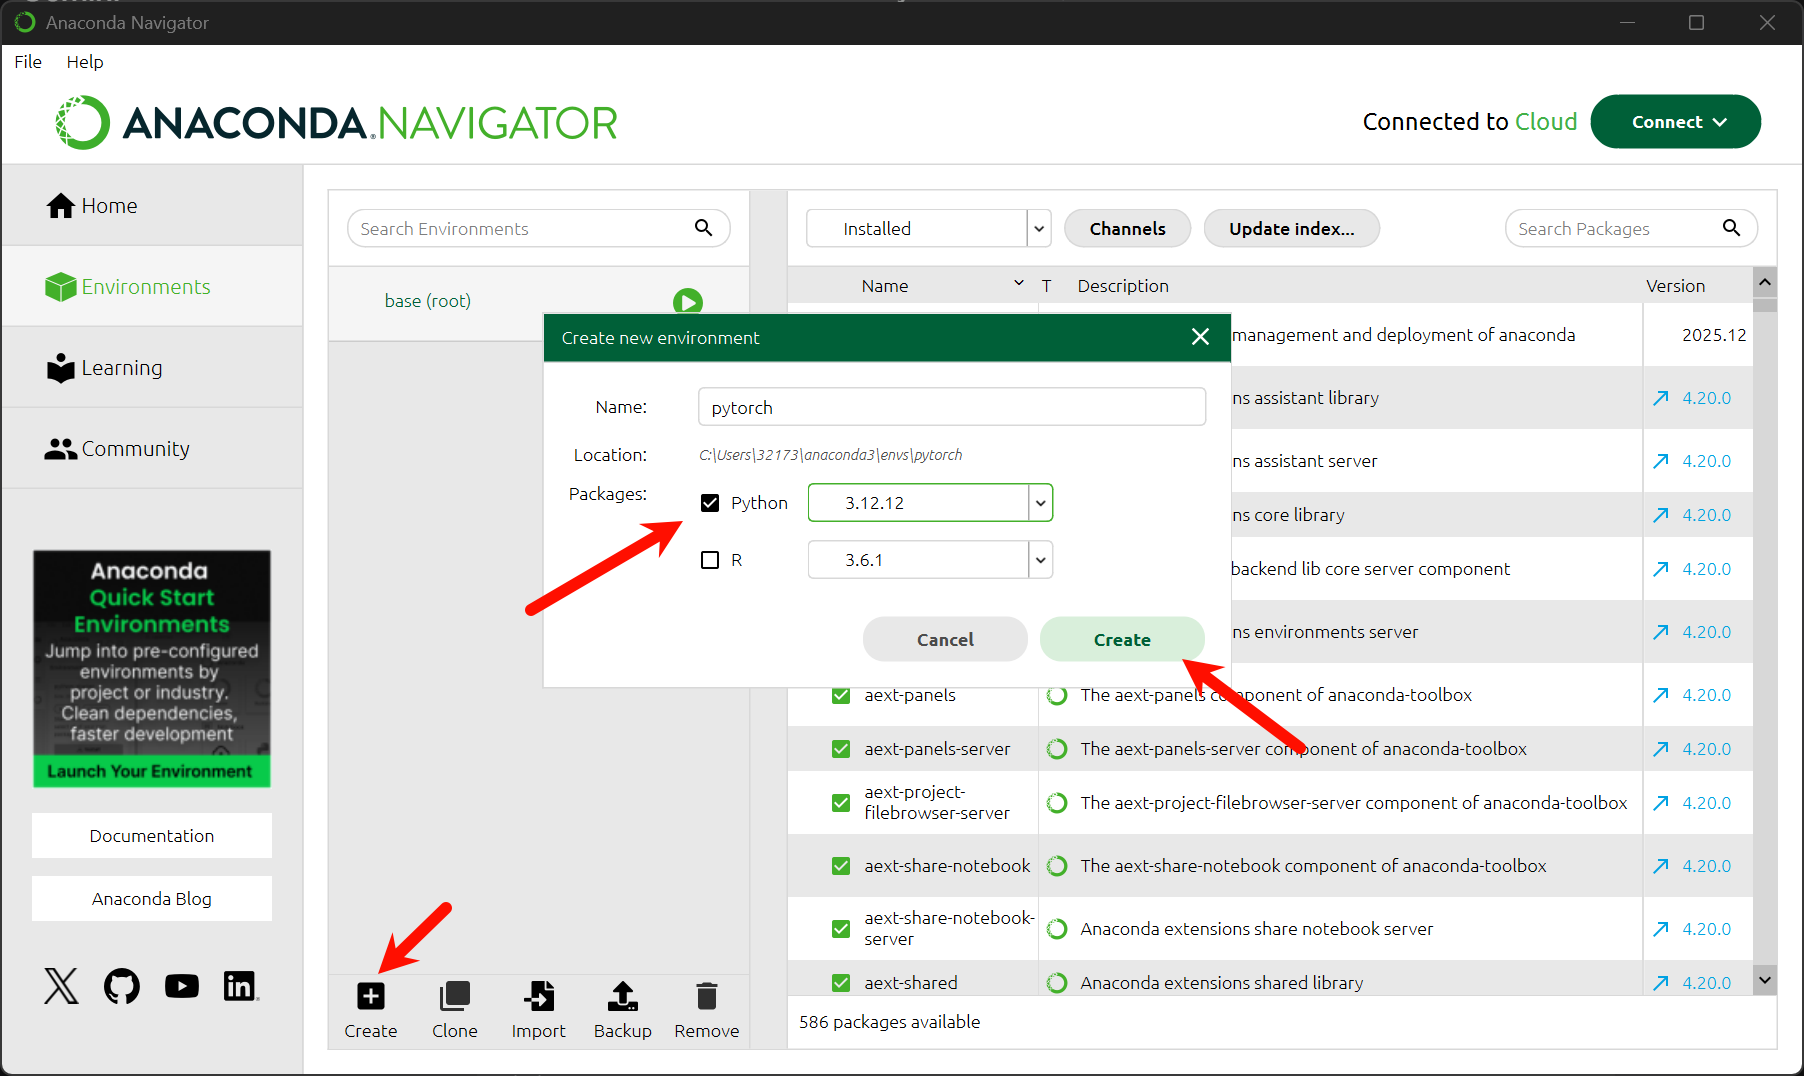Open the X (Twitter) social link icon
The width and height of the screenshot is (1804, 1076).
(61, 986)
